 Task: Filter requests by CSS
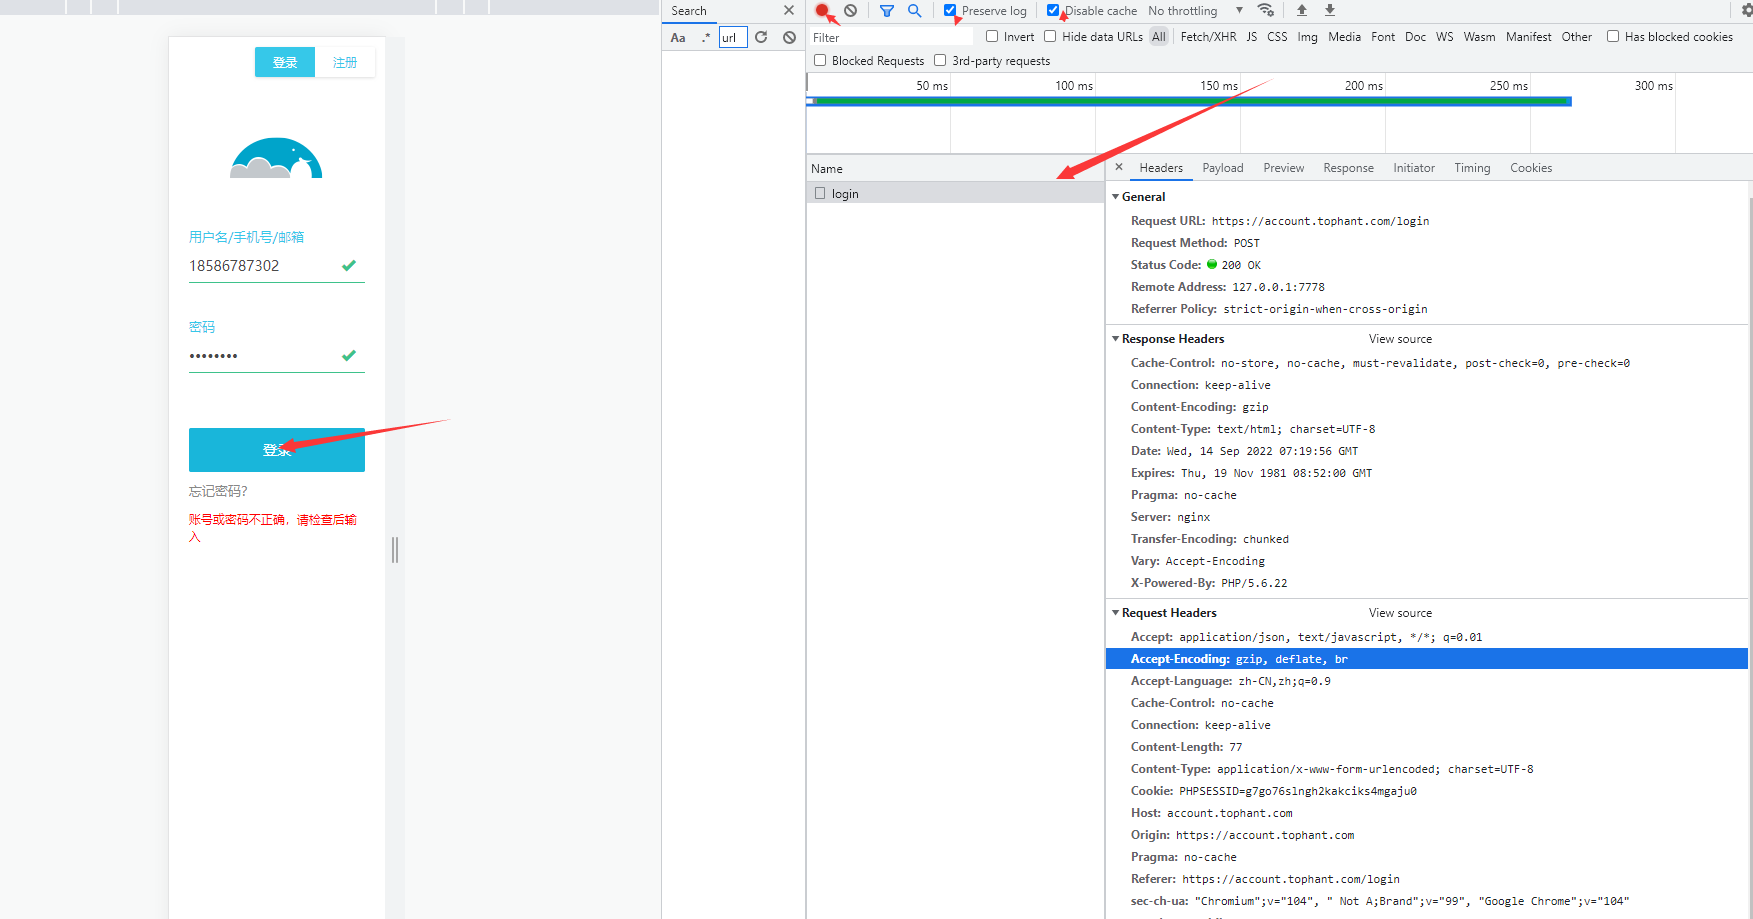pyautogui.click(x=1277, y=37)
